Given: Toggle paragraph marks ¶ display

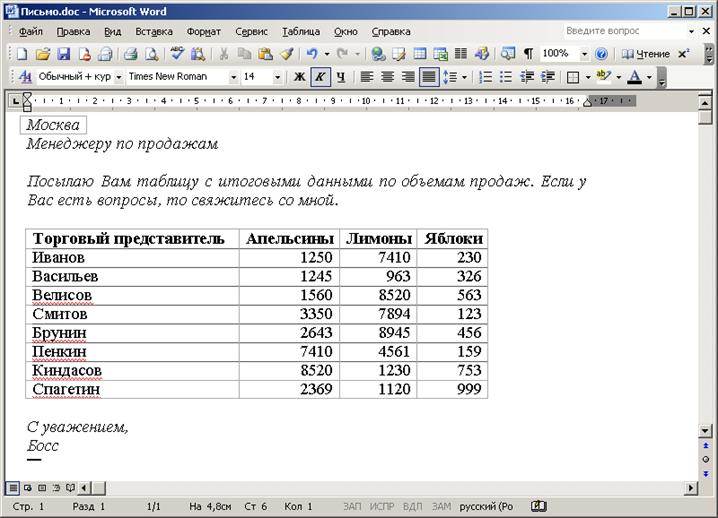Looking at the screenshot, I should [528, 54].
